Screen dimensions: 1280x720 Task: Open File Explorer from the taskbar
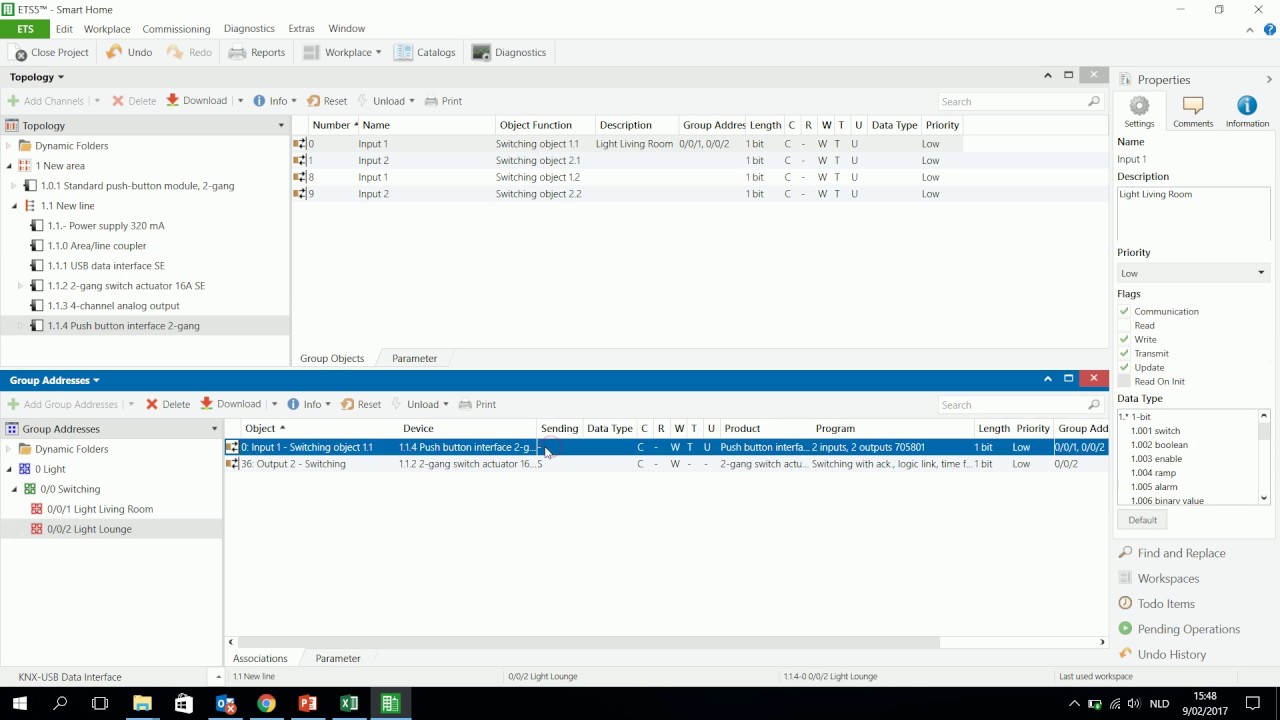pos(142,704)
